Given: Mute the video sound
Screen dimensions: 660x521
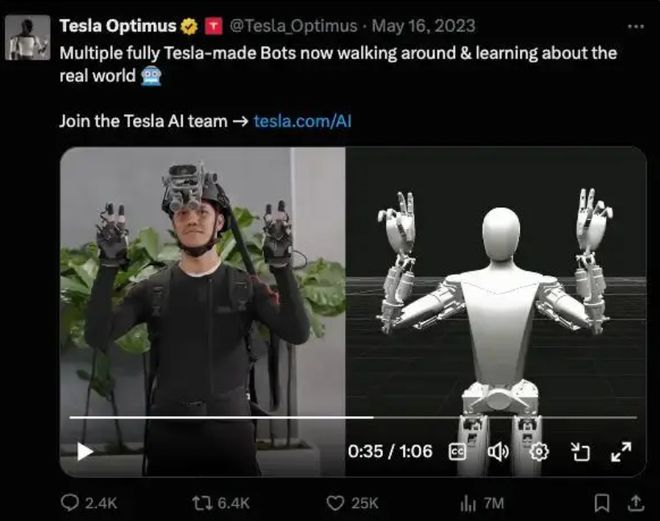Looking at the screenshot, I should pyautogui.click(x=497, y=452).
